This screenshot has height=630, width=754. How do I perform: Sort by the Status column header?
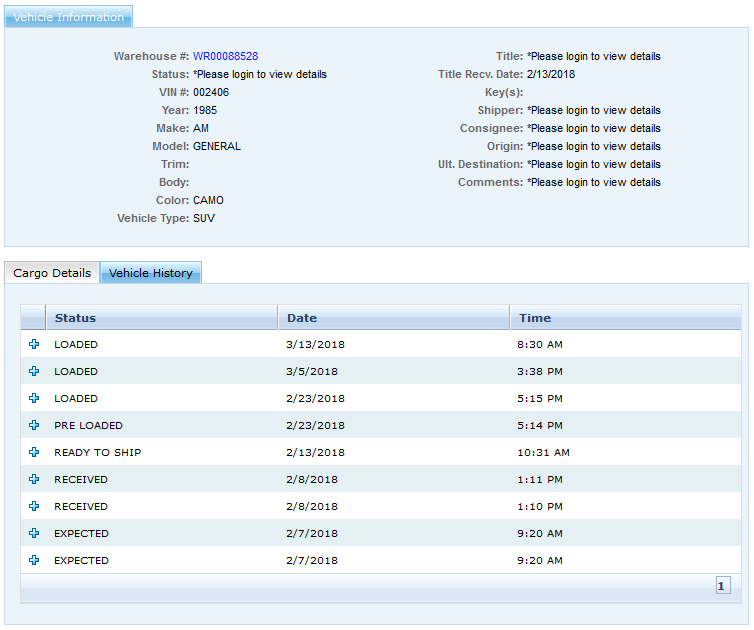pyautogui.click(x=76, y=318)
